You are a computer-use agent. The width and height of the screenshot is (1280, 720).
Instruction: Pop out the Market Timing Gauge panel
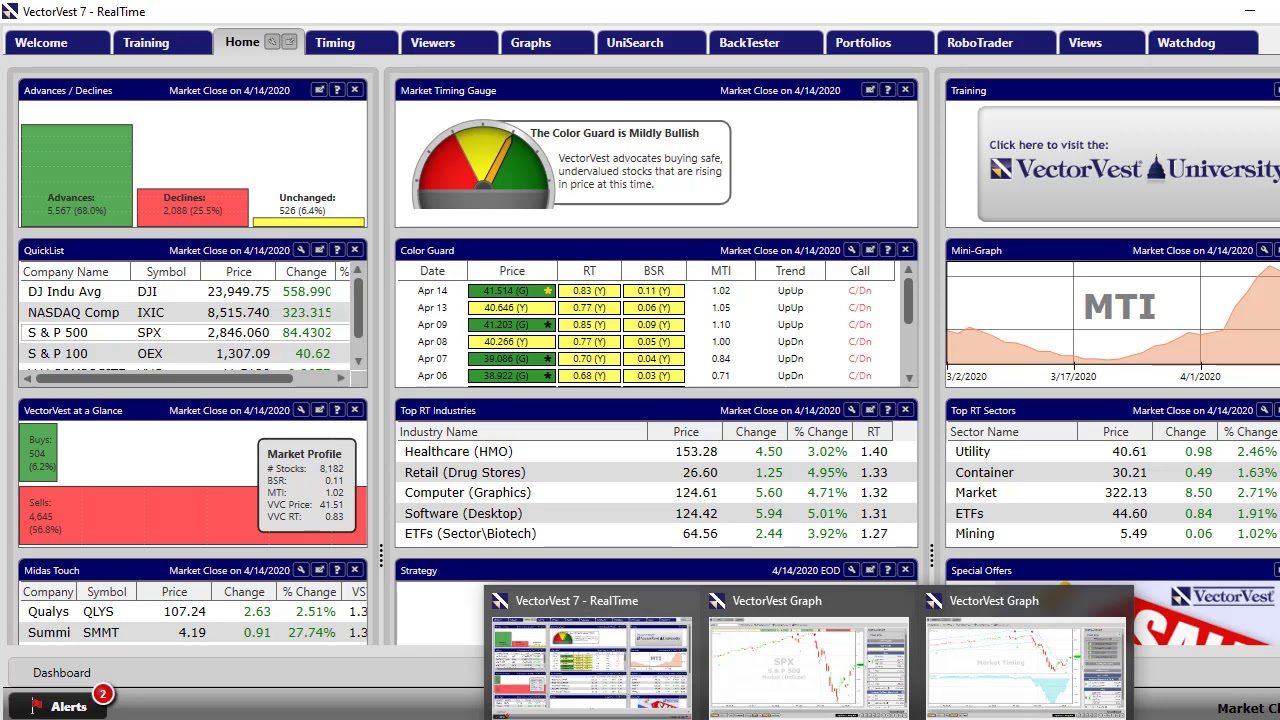[870, 90]
